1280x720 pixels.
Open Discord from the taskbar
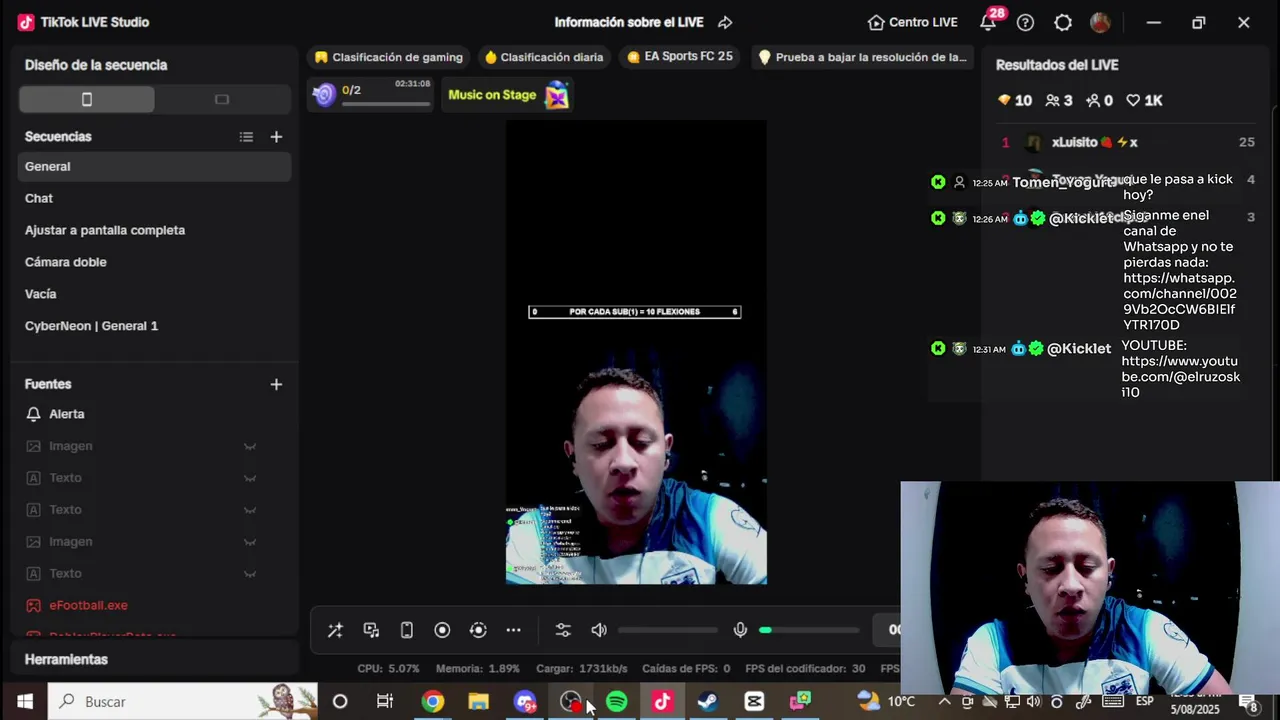pos(525,702)
